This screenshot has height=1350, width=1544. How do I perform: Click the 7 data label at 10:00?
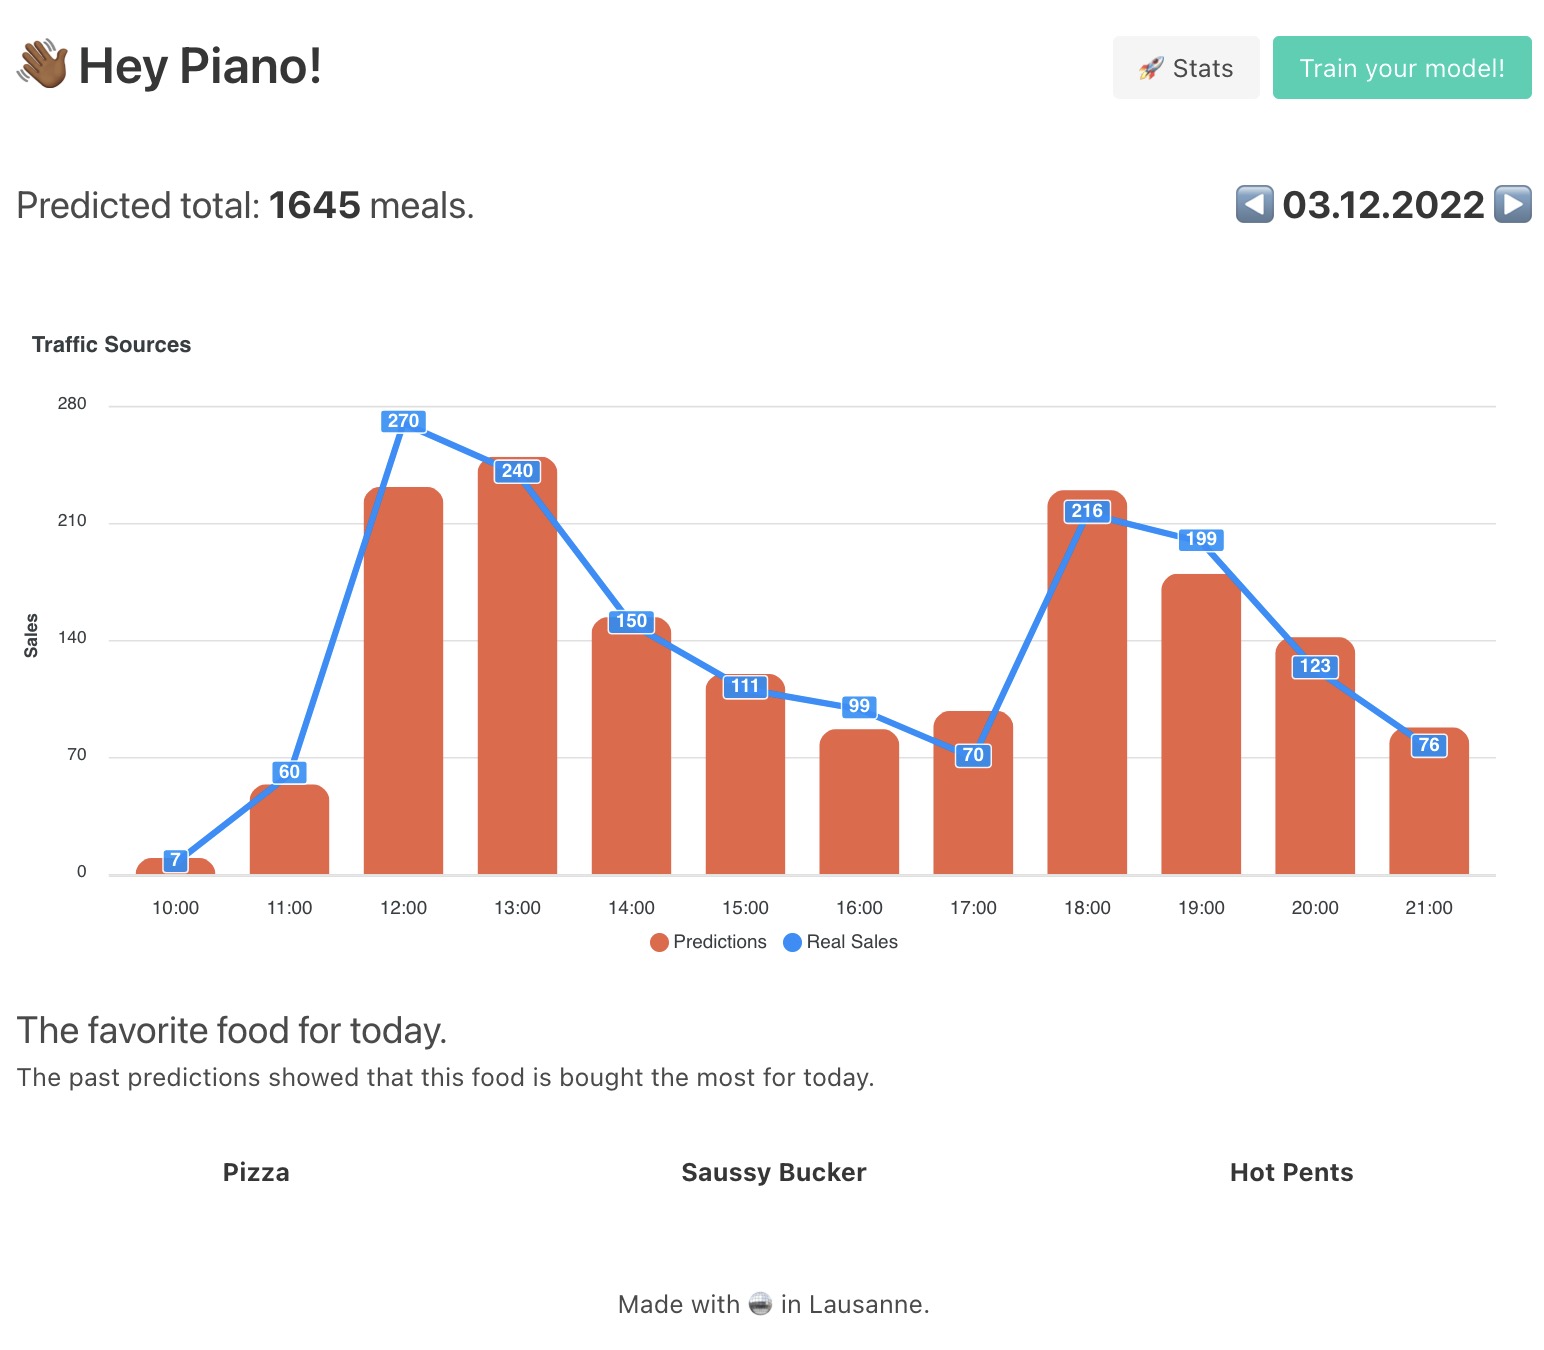(x=175, y=860)
